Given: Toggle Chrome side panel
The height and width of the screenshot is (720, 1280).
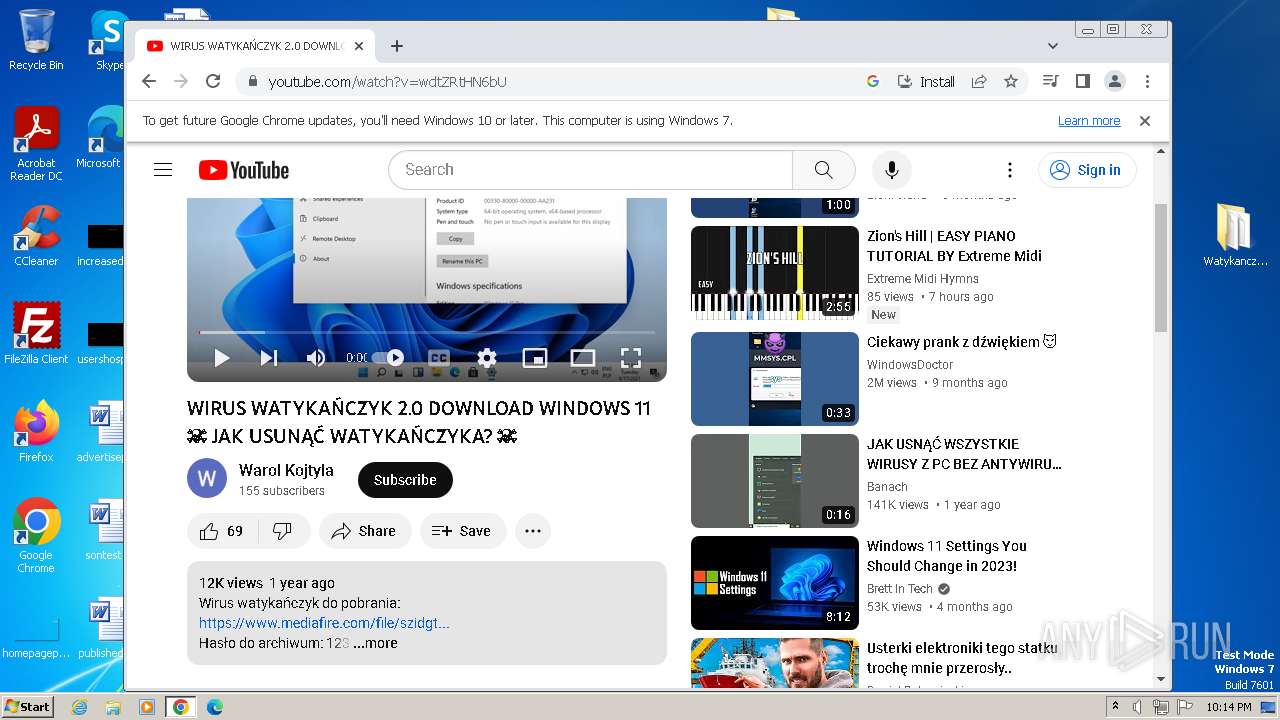Looking at the screenshot, I should coord(1082,82).
